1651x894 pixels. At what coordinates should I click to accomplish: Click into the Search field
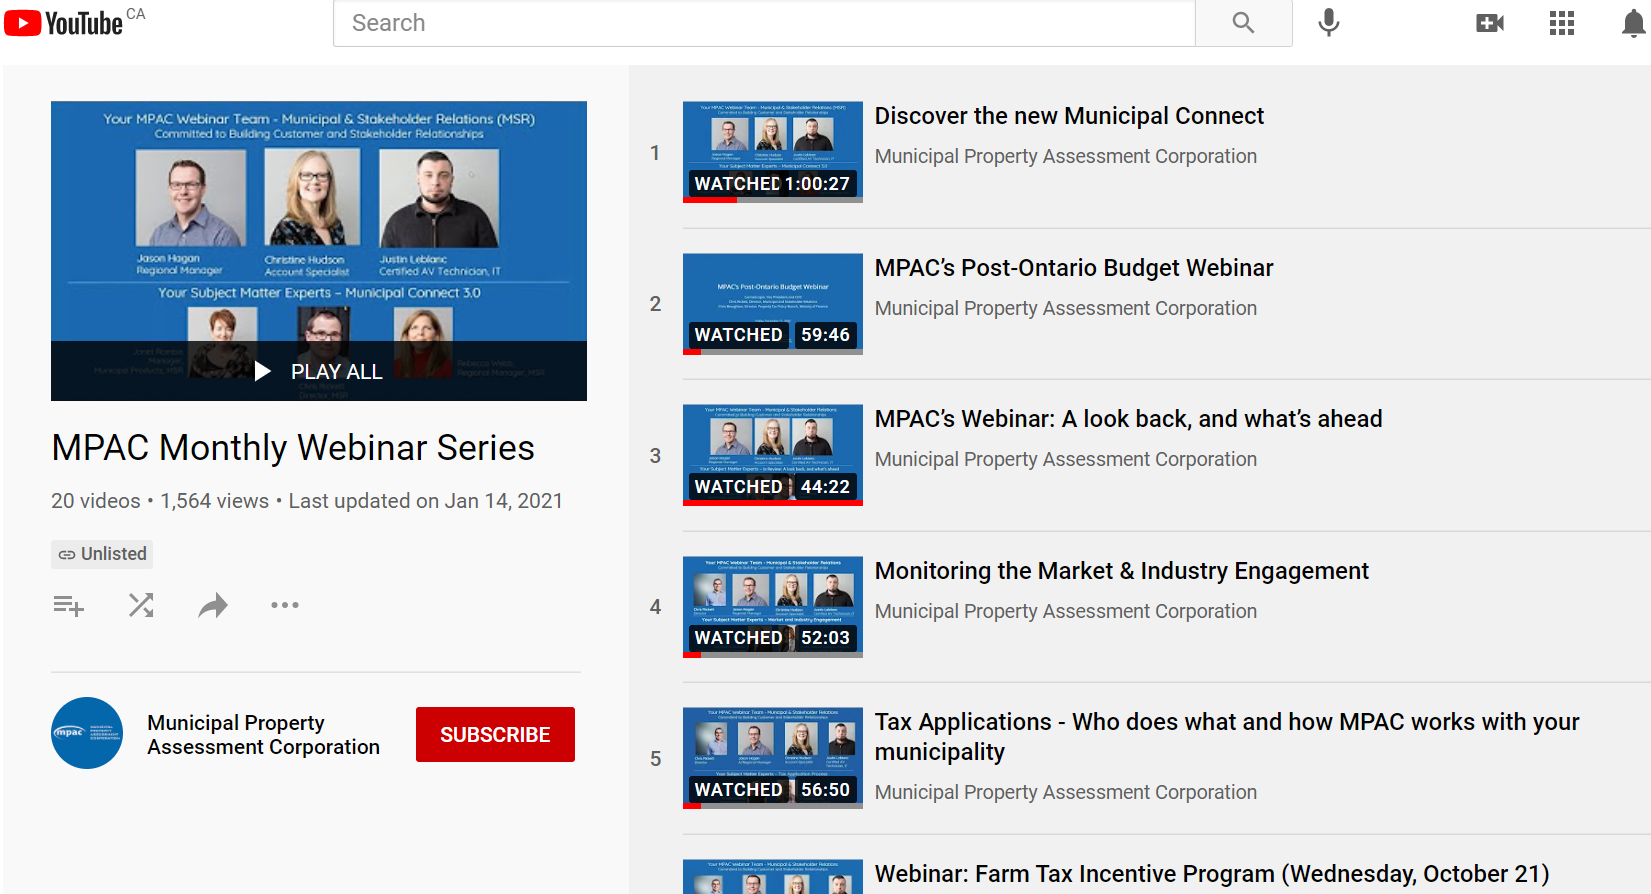[764, 23]
